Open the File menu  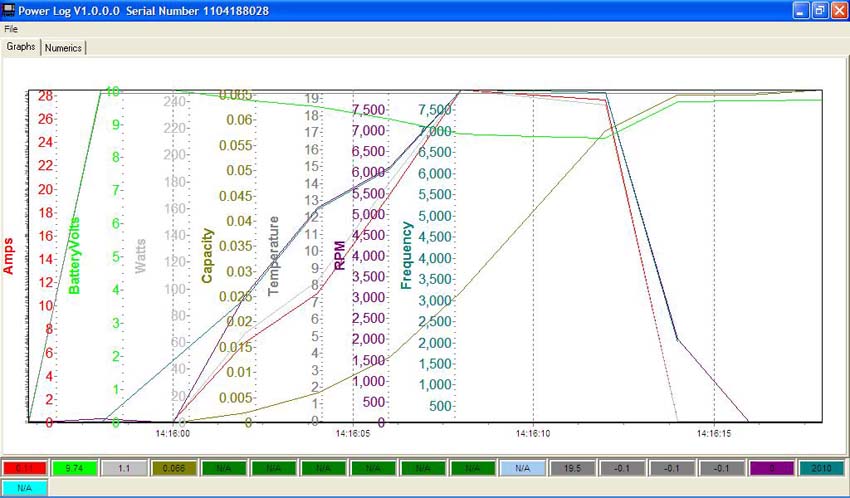pos(11,29)
